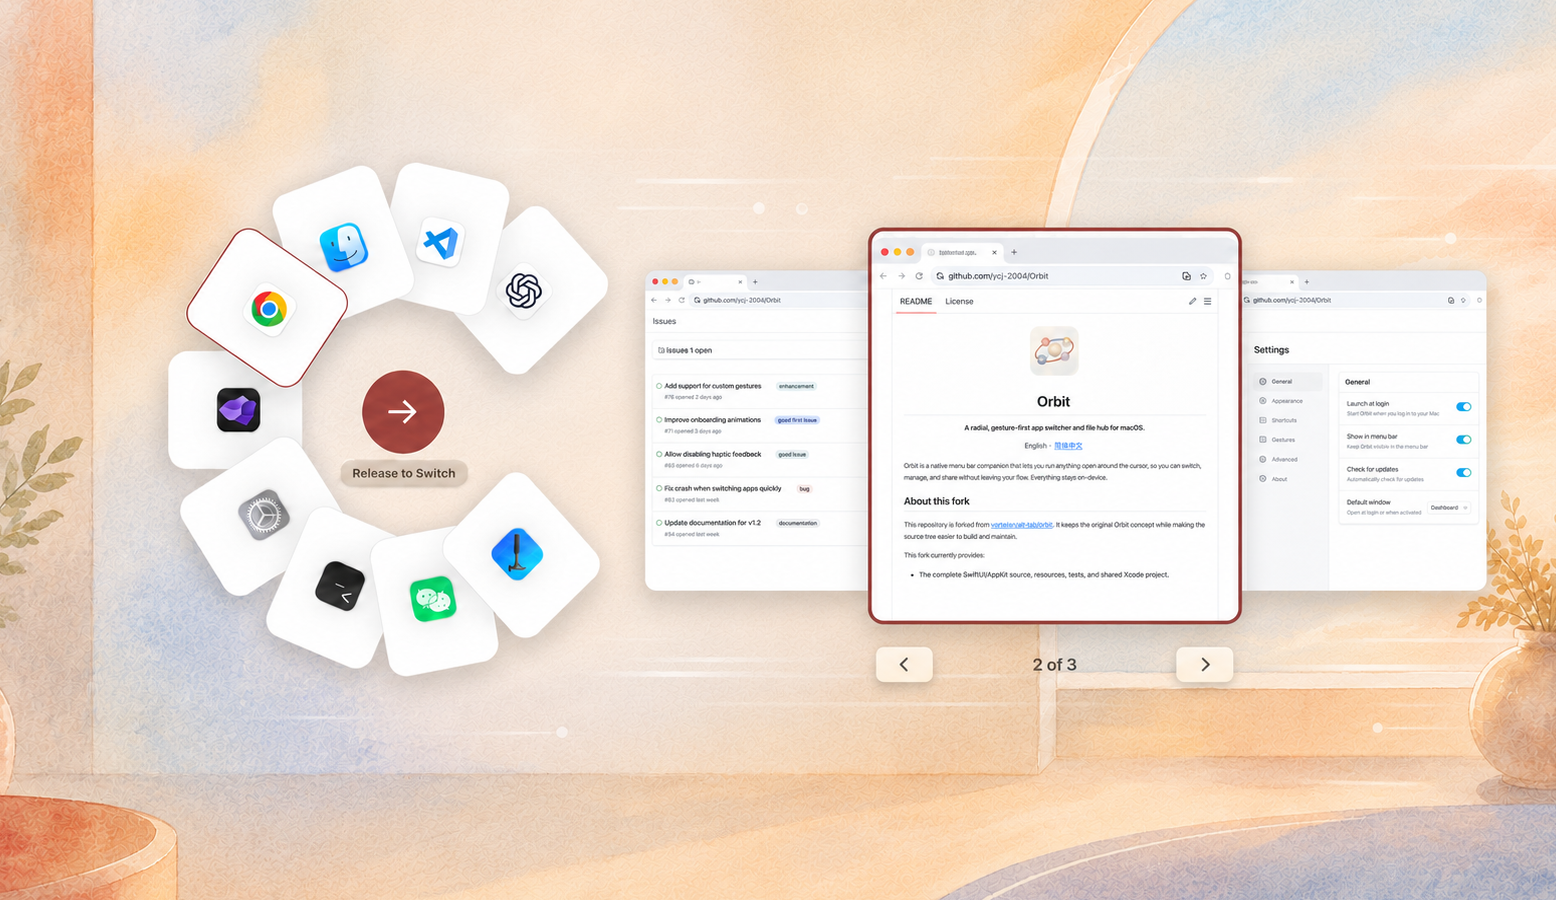The width and height of the screenshot is (1556, 900).
Task: Open a new tab in the center window
Action: [x=1014, y=252]
